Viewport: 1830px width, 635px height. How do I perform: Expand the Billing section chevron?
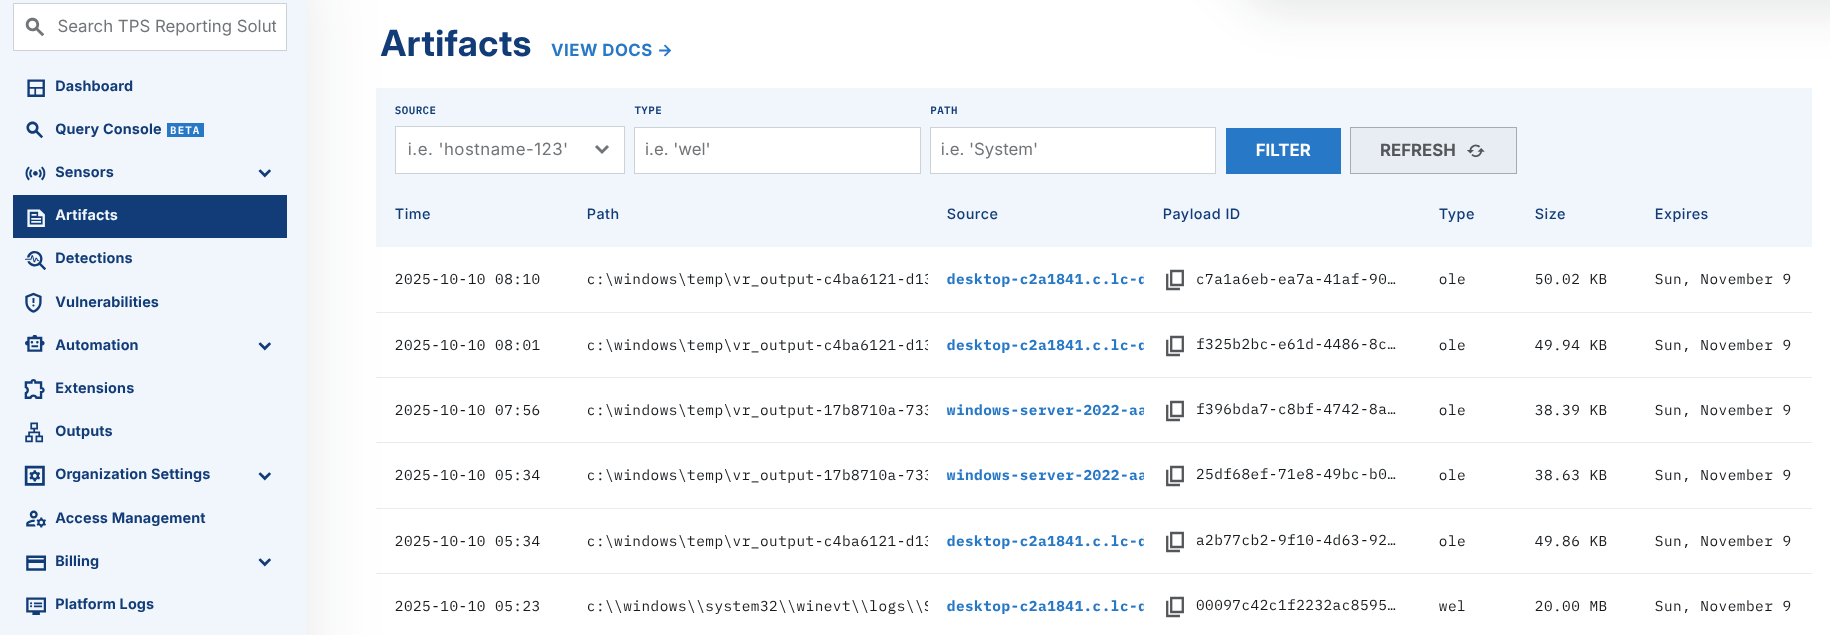pyautogui.click(x=265, y=562)
